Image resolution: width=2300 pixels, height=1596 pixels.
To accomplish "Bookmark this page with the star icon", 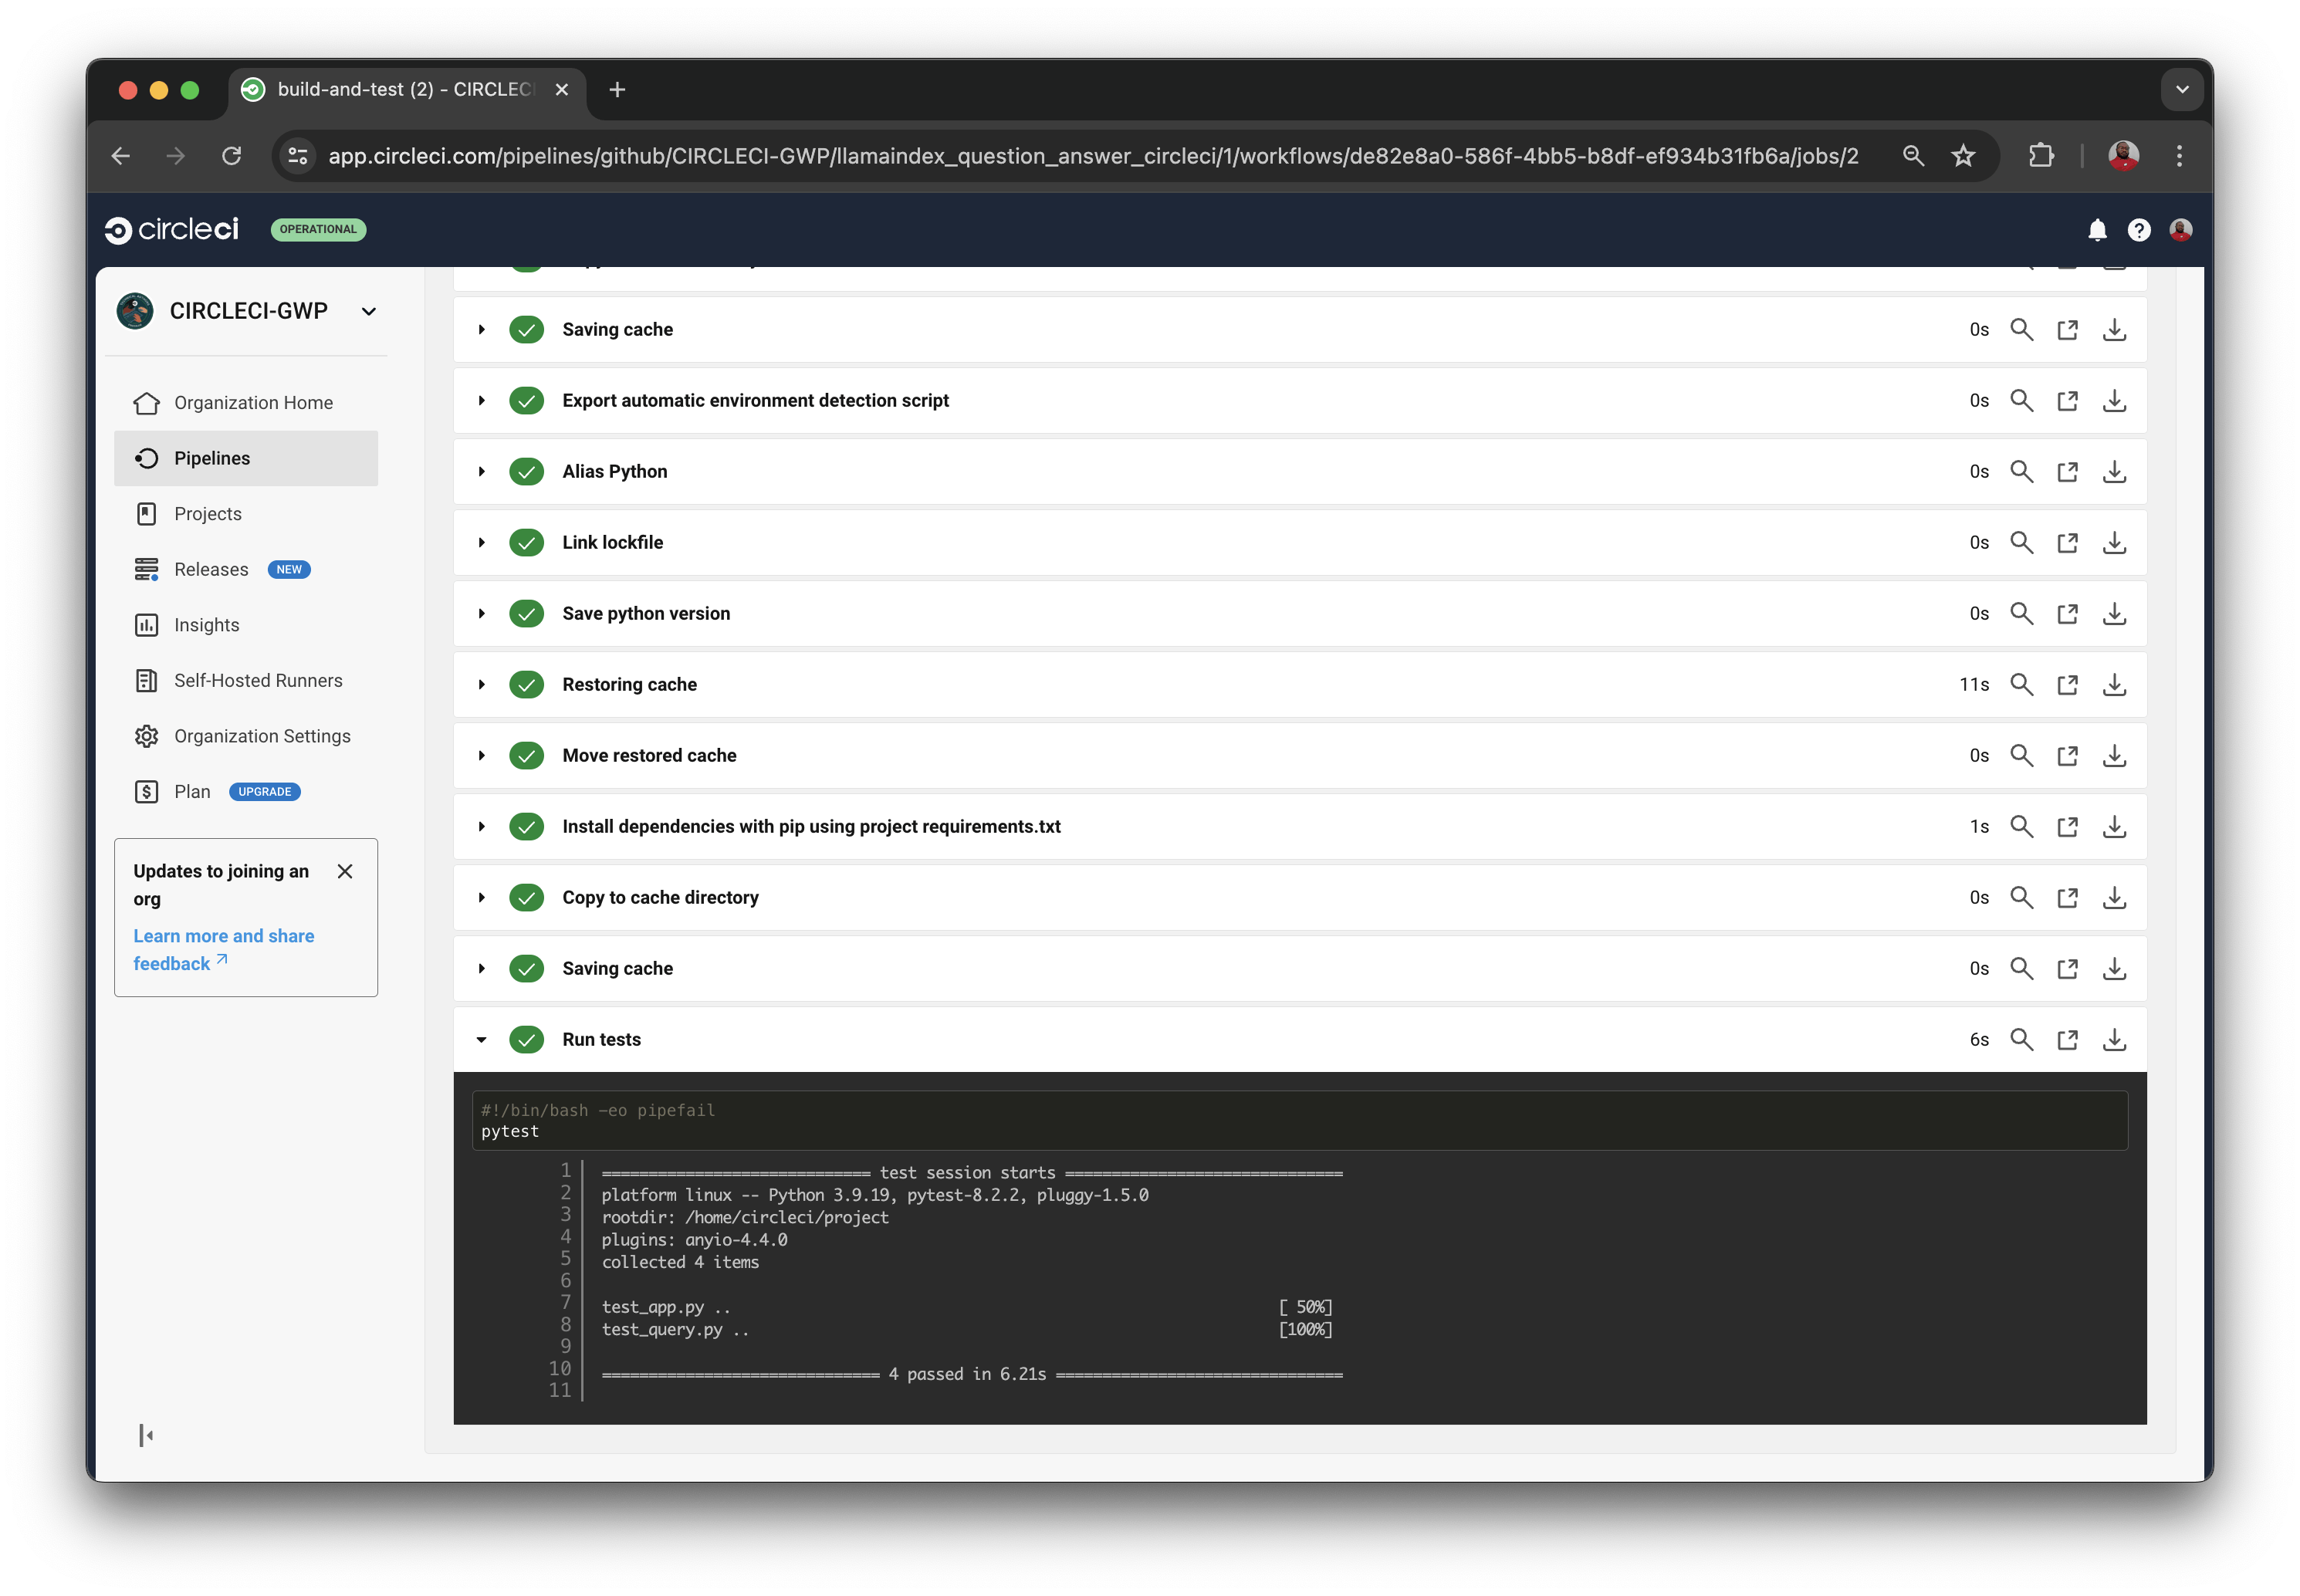I will [x=1962, y=156].
